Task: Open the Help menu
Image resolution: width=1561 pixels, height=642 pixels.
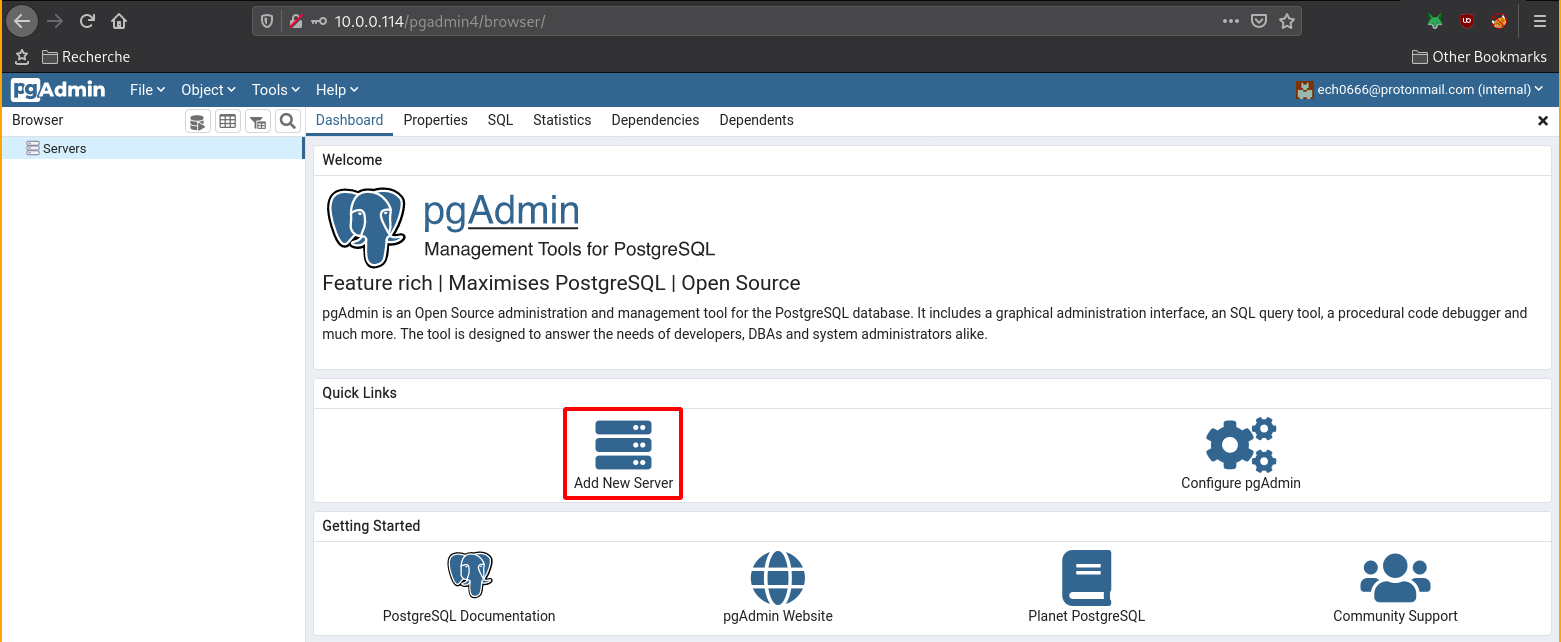Action: click(337, 90)
